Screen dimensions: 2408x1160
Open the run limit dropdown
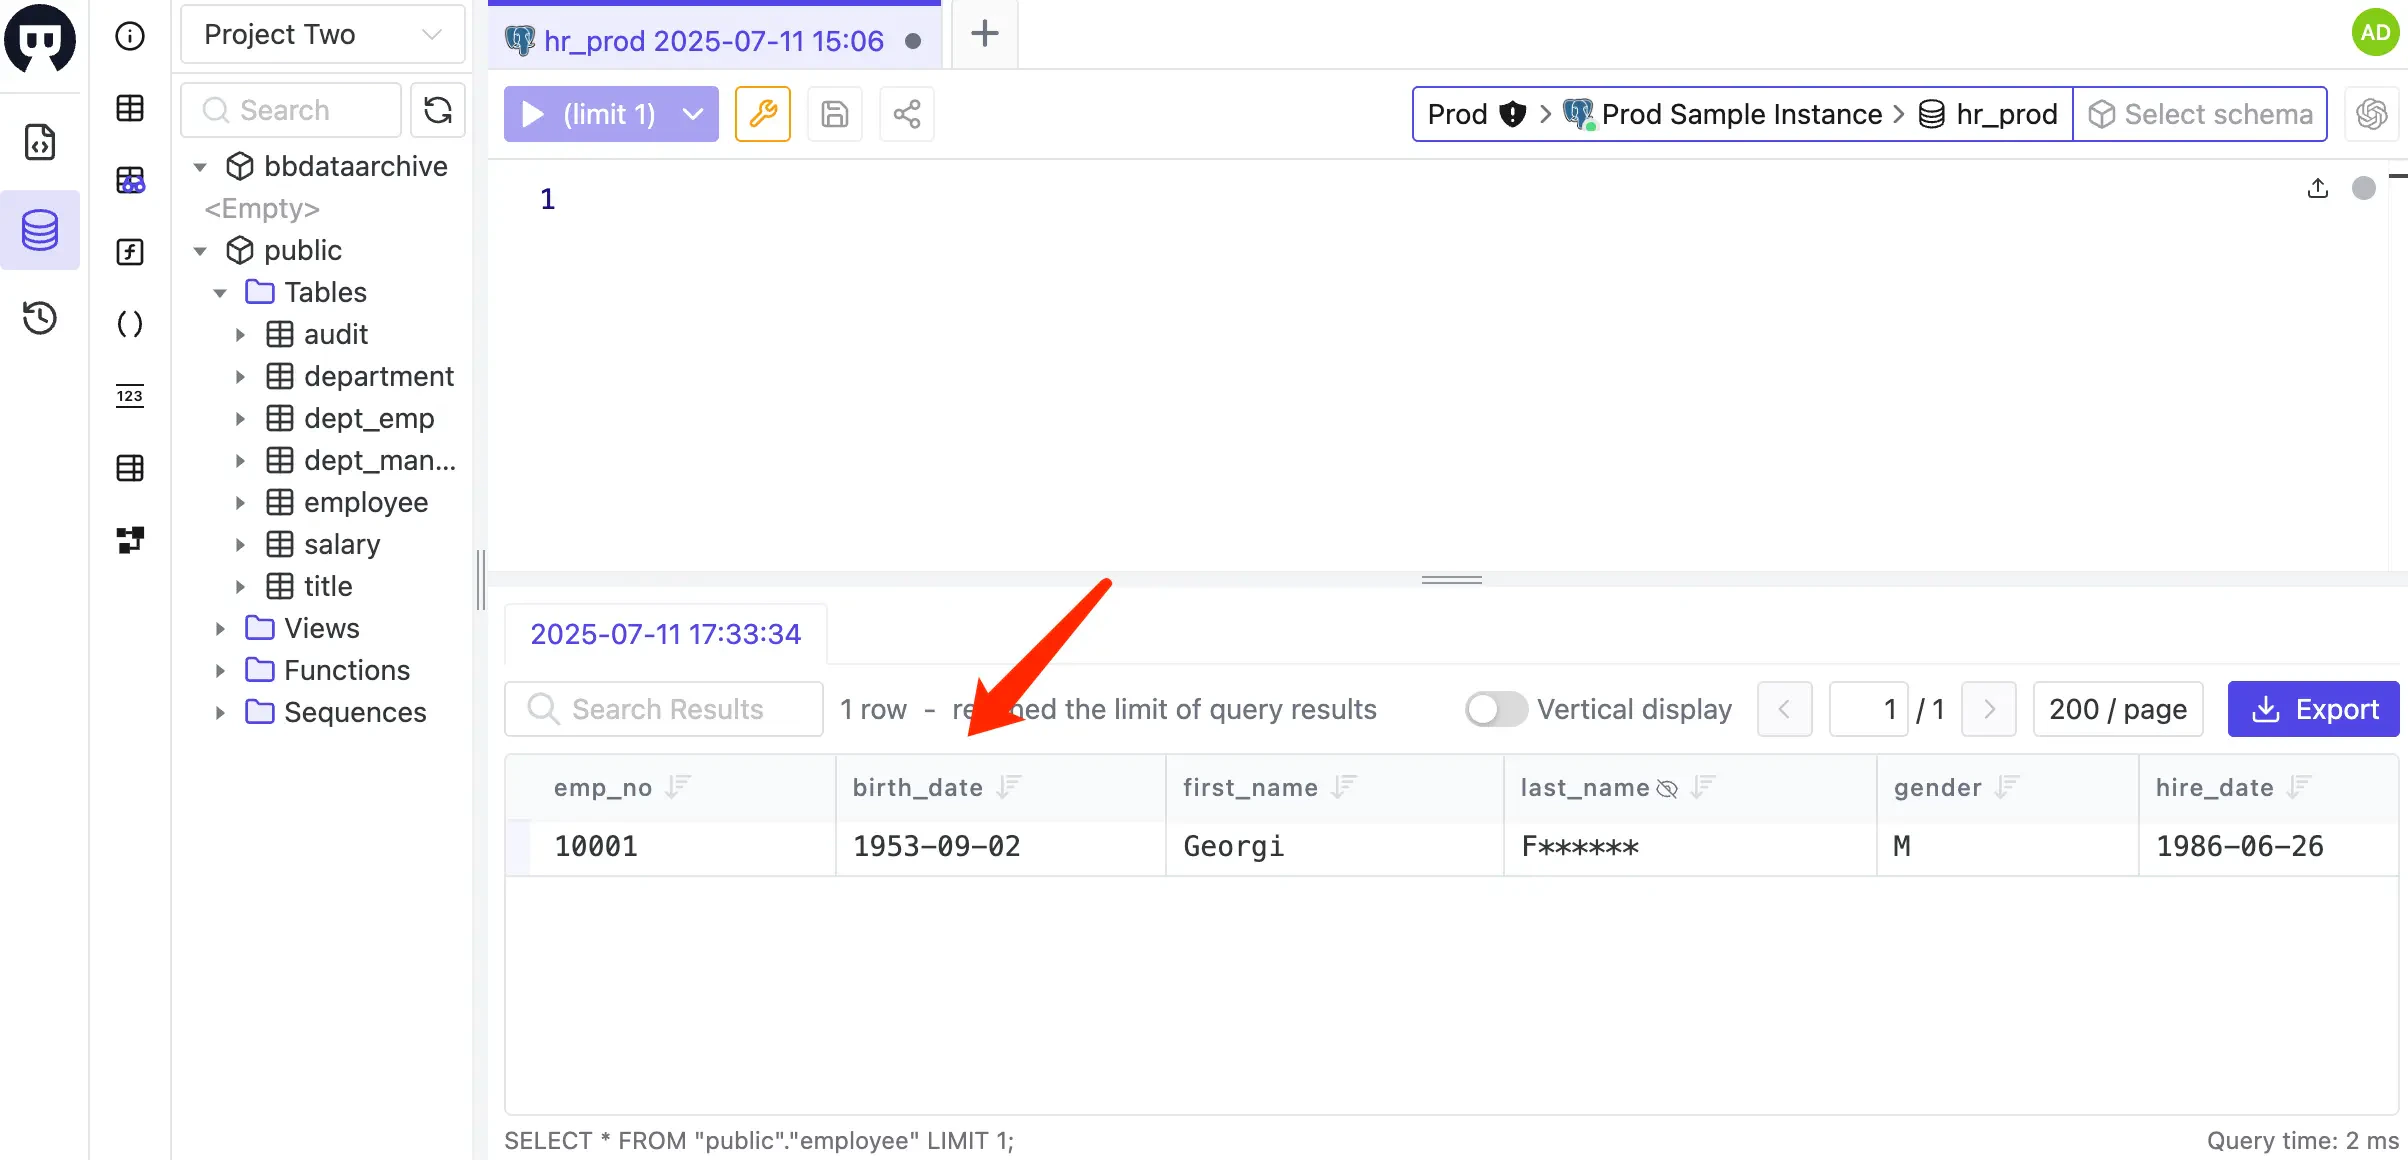tap(692, 113)
